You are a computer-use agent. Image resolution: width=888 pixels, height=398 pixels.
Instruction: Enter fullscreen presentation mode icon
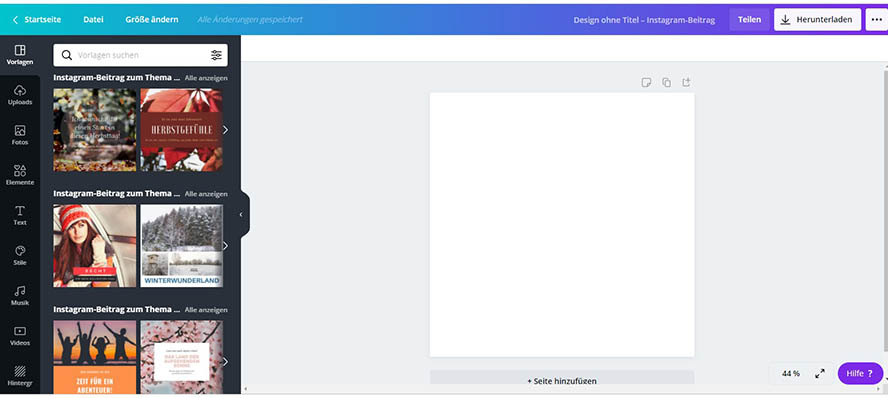click(820, 374)
